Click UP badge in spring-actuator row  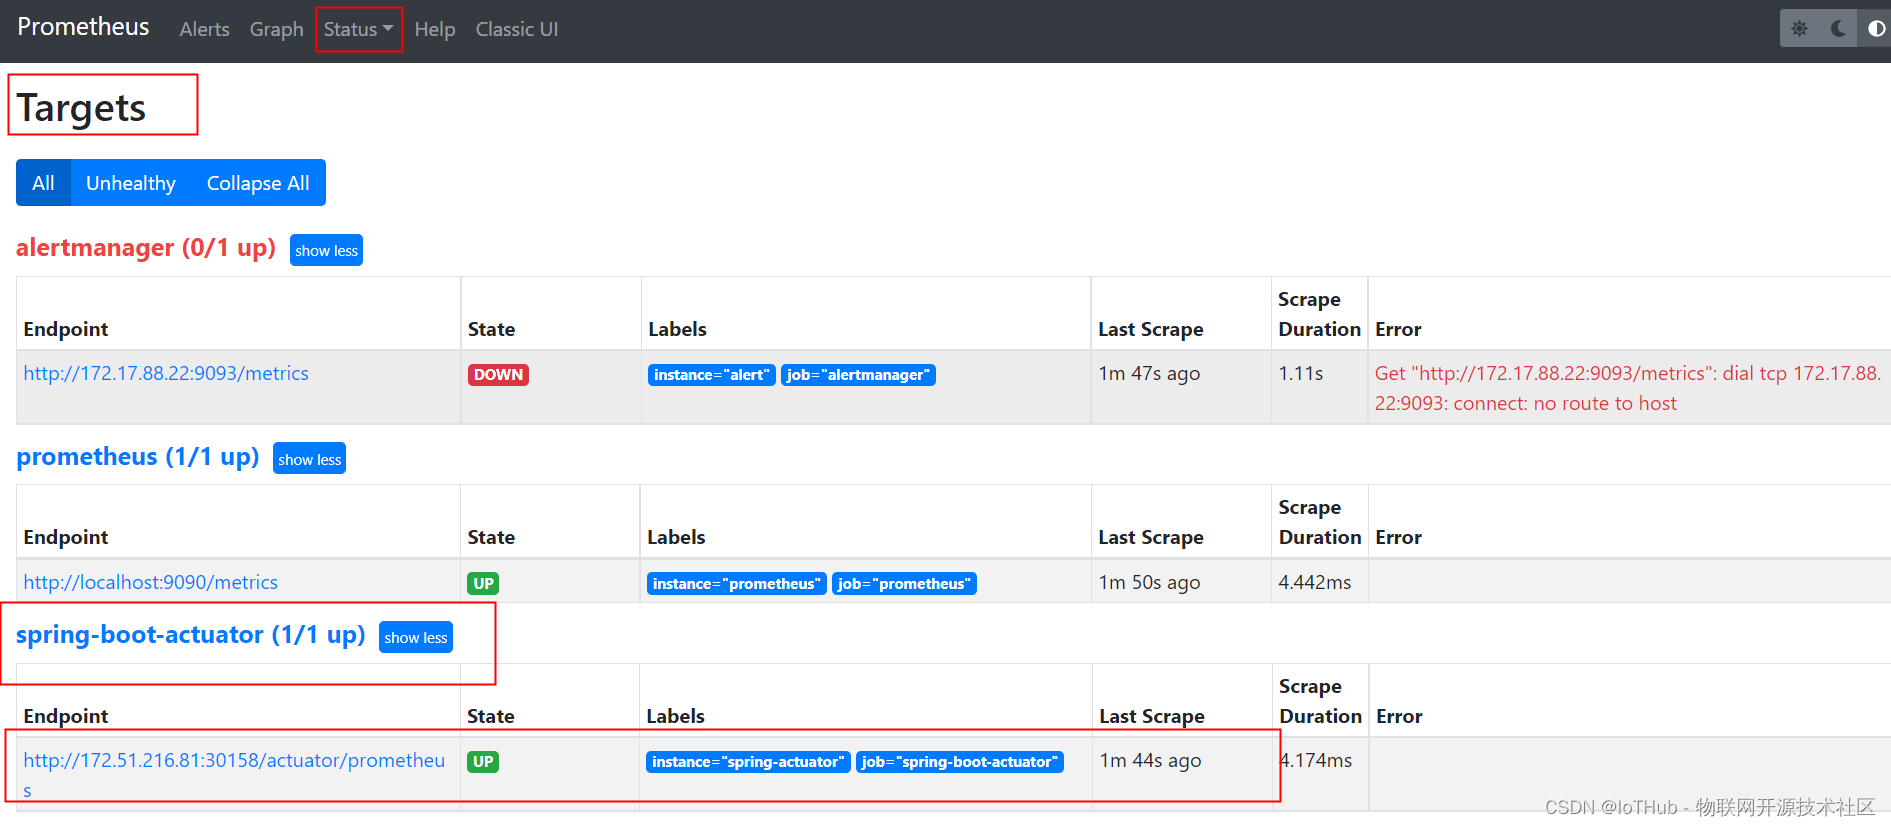click(x=483, y=762)
